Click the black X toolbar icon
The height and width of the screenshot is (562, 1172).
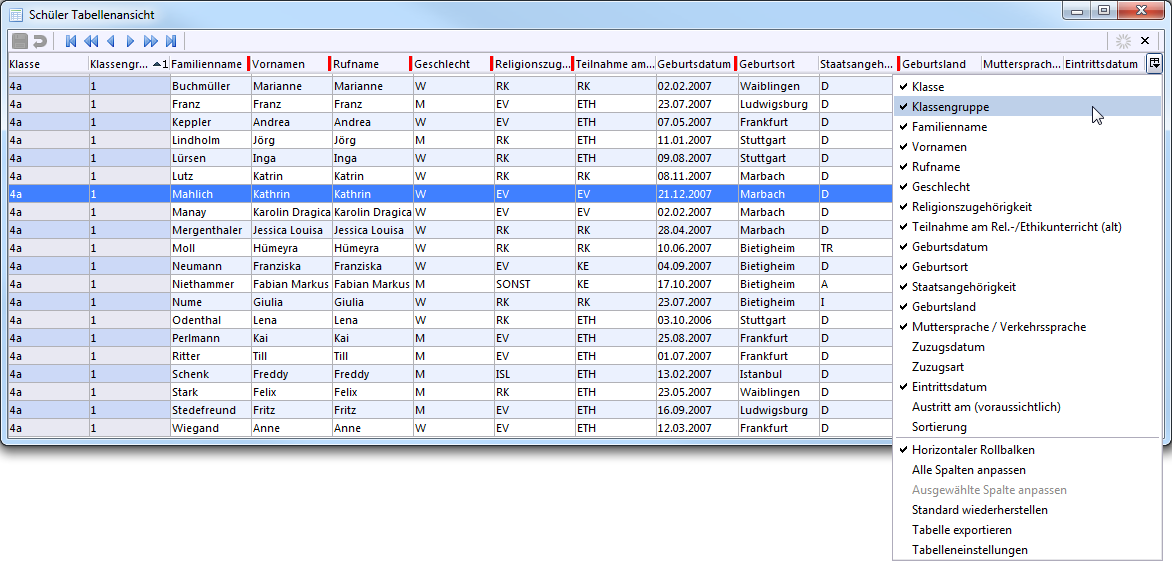click(x=1145, y=41)
